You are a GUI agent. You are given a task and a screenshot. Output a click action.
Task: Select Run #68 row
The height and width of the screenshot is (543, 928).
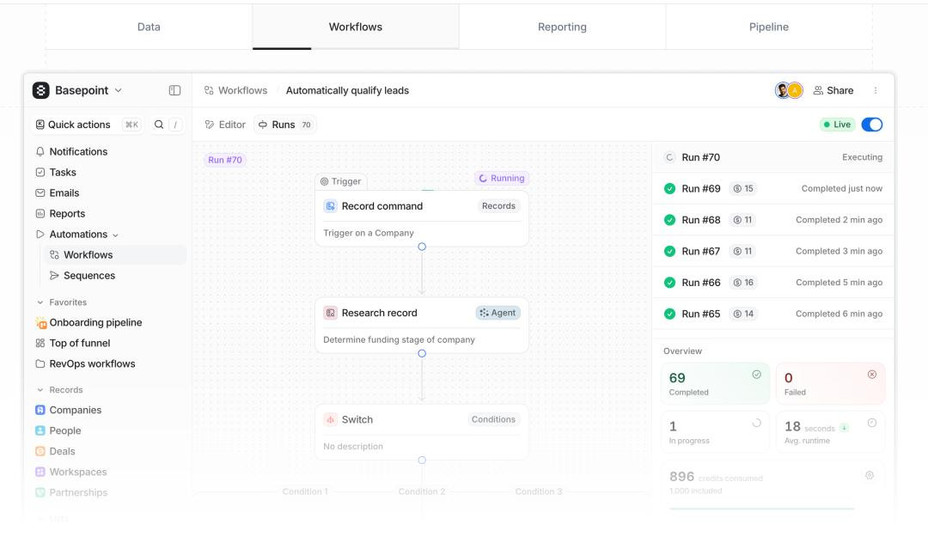[x=774, y=220]
